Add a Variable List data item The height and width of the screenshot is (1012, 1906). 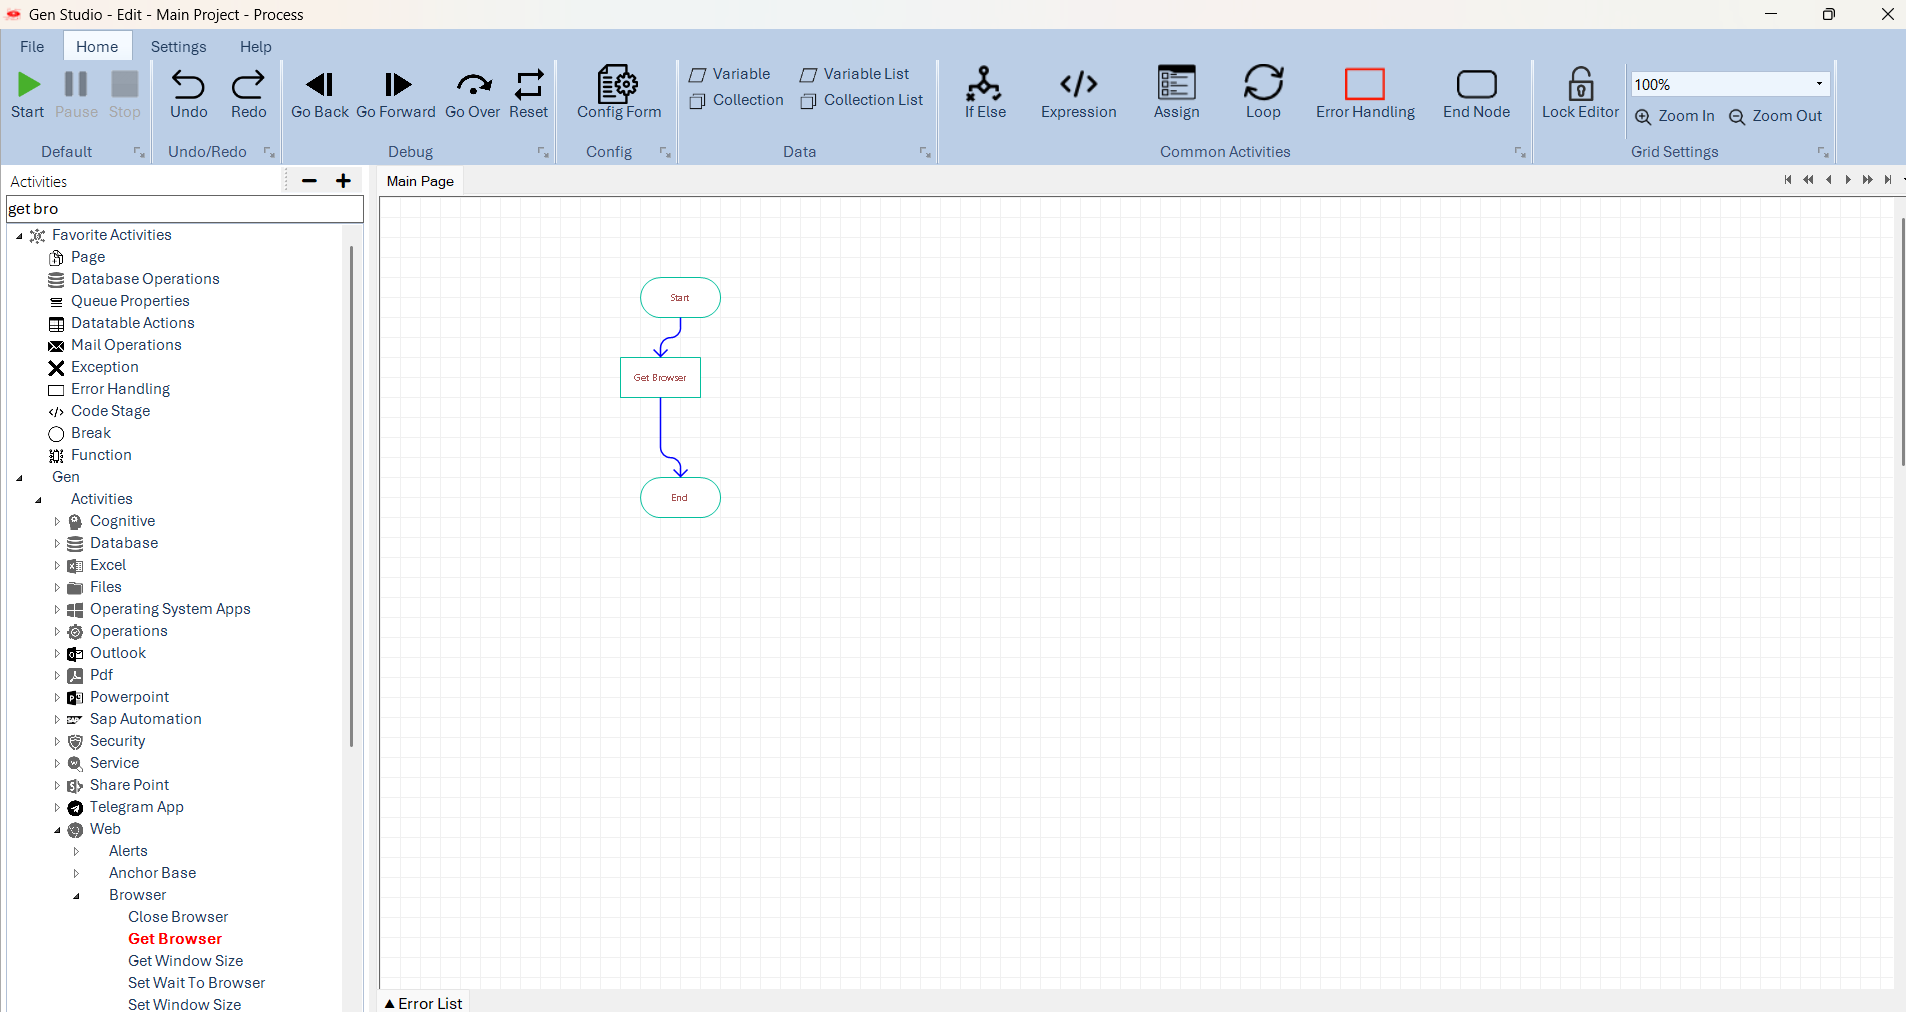coord(855,74)
